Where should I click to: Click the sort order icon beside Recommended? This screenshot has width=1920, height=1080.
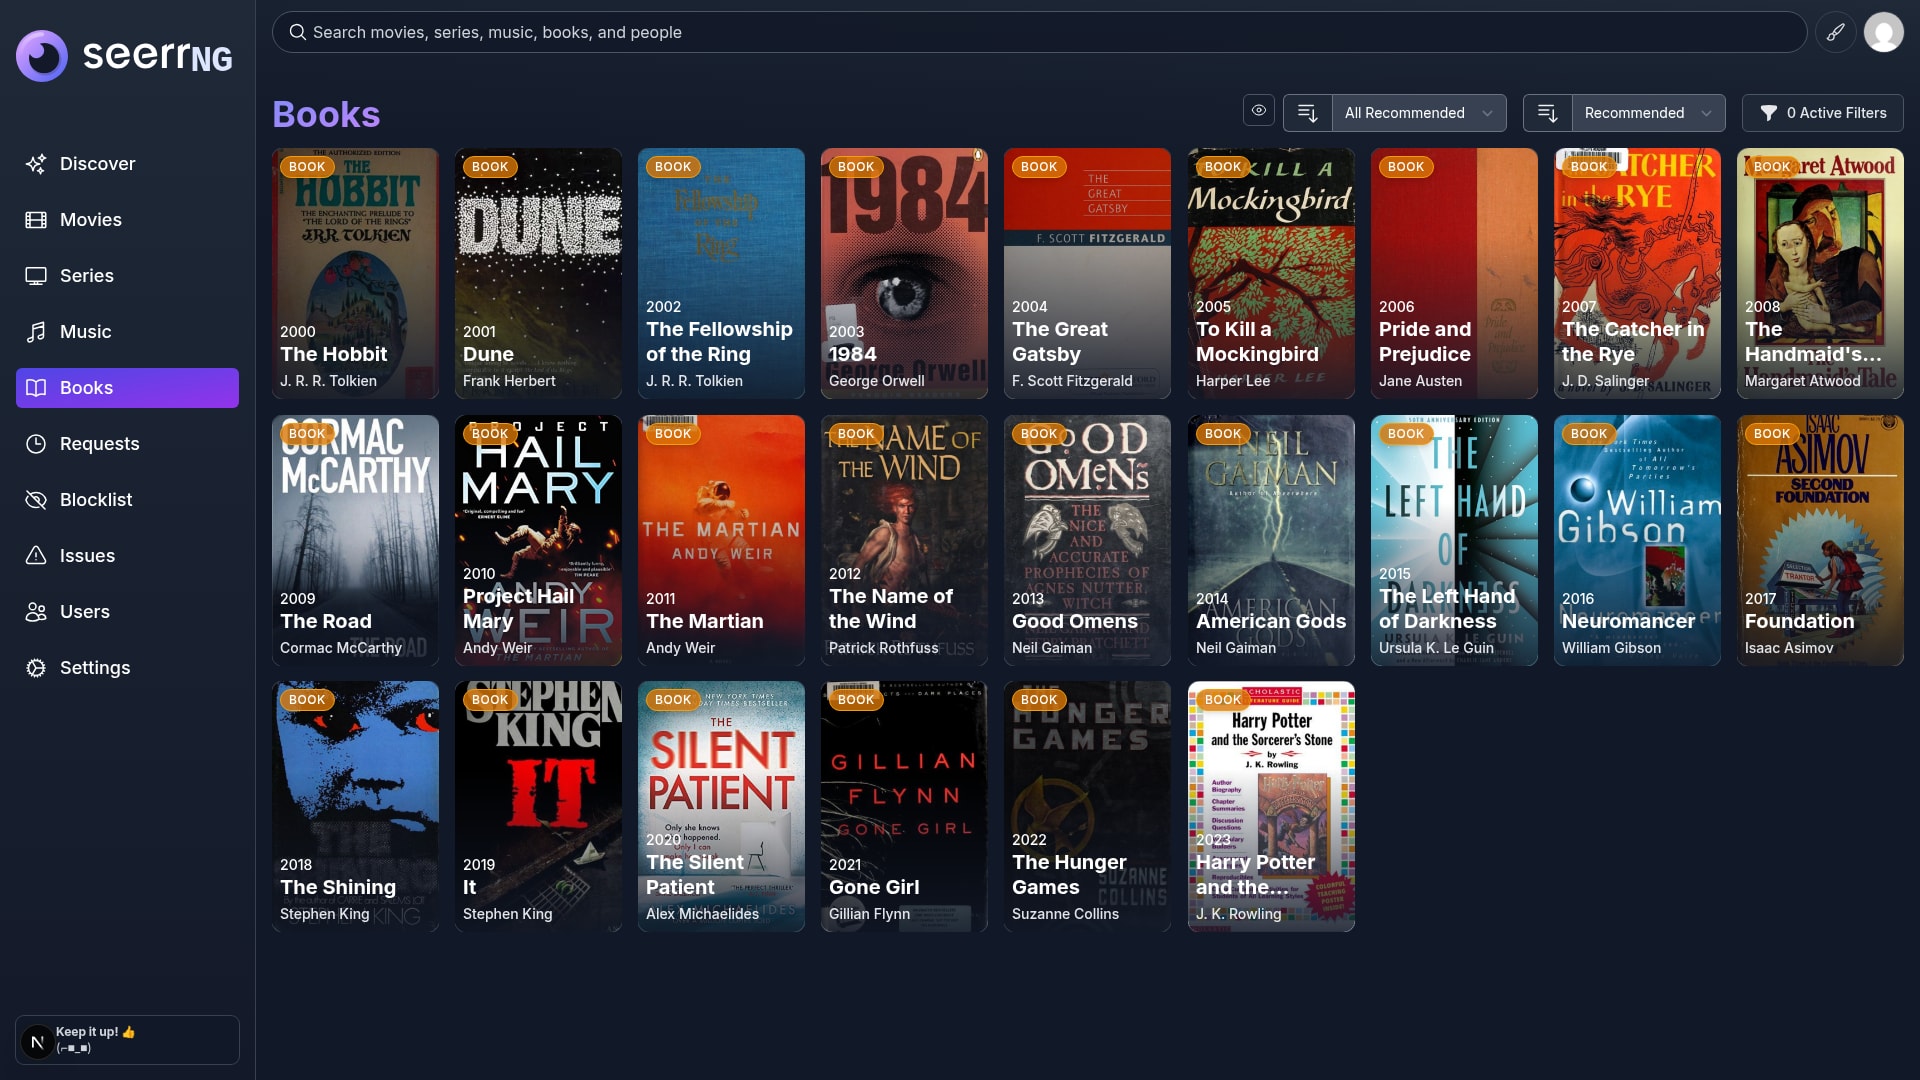1547,113
